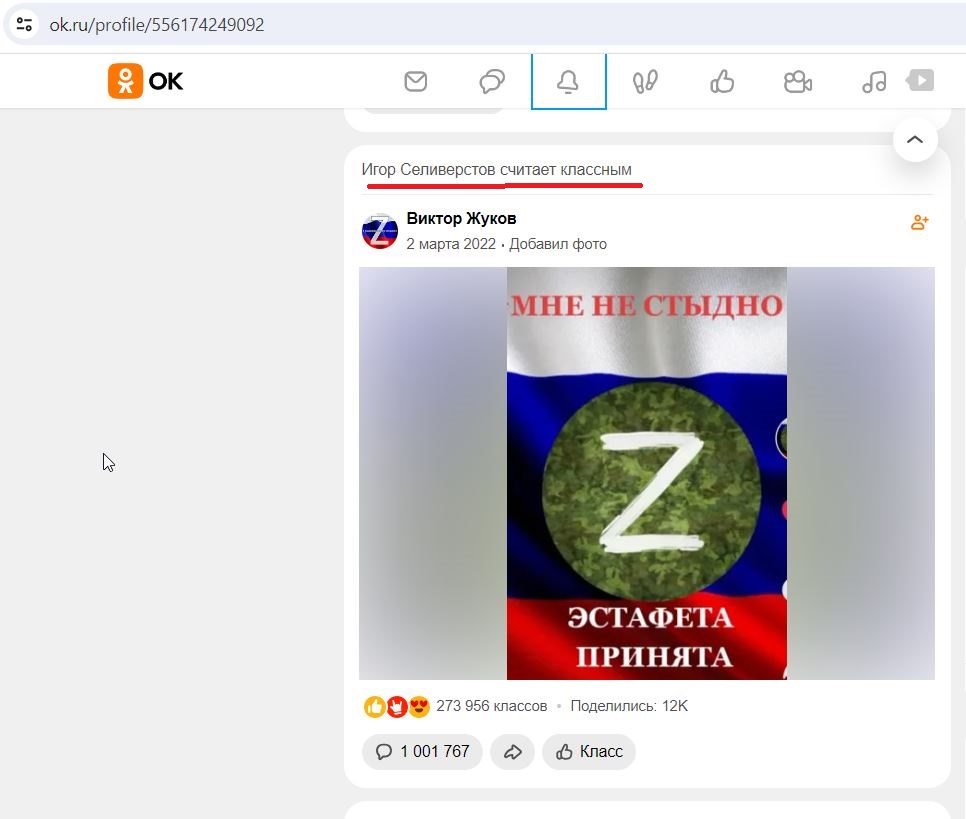Click the play icon at header's right edge
The height and width of the screenshot is (819, 966).
coord(920,80)
